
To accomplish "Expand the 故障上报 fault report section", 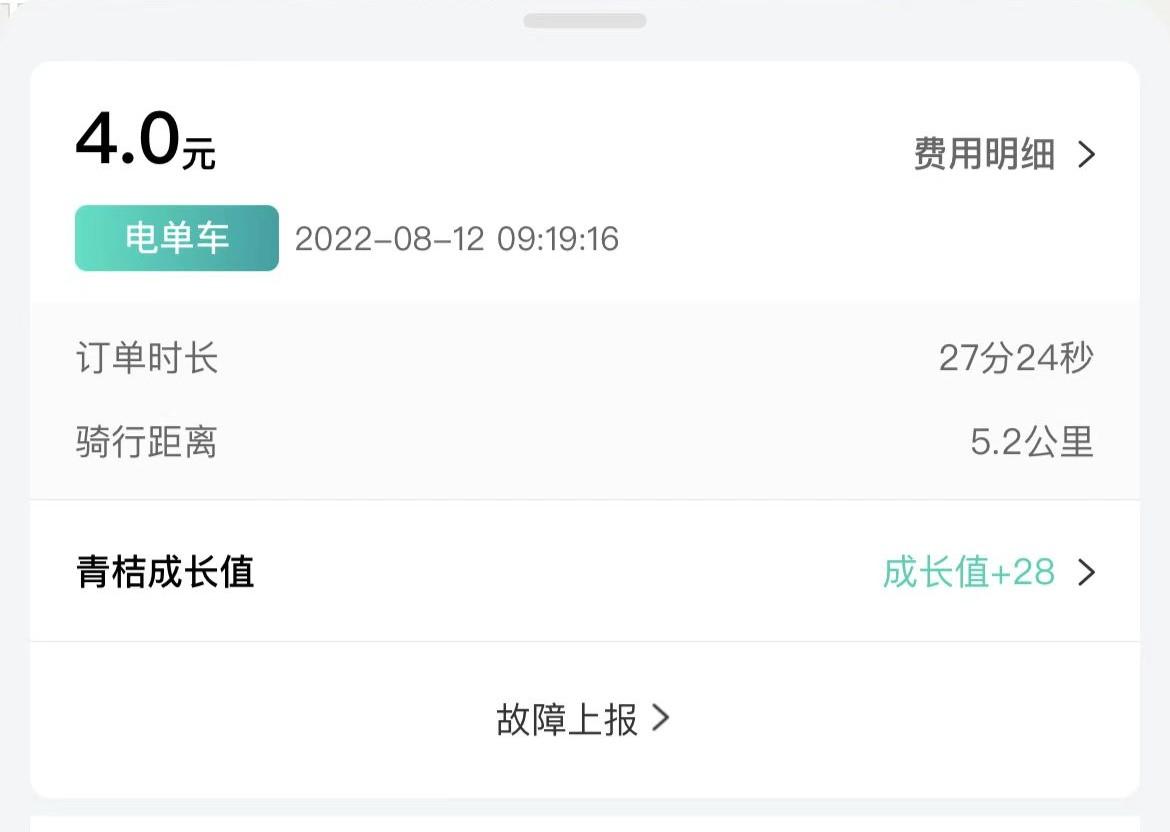I will [x=585, y=719].
